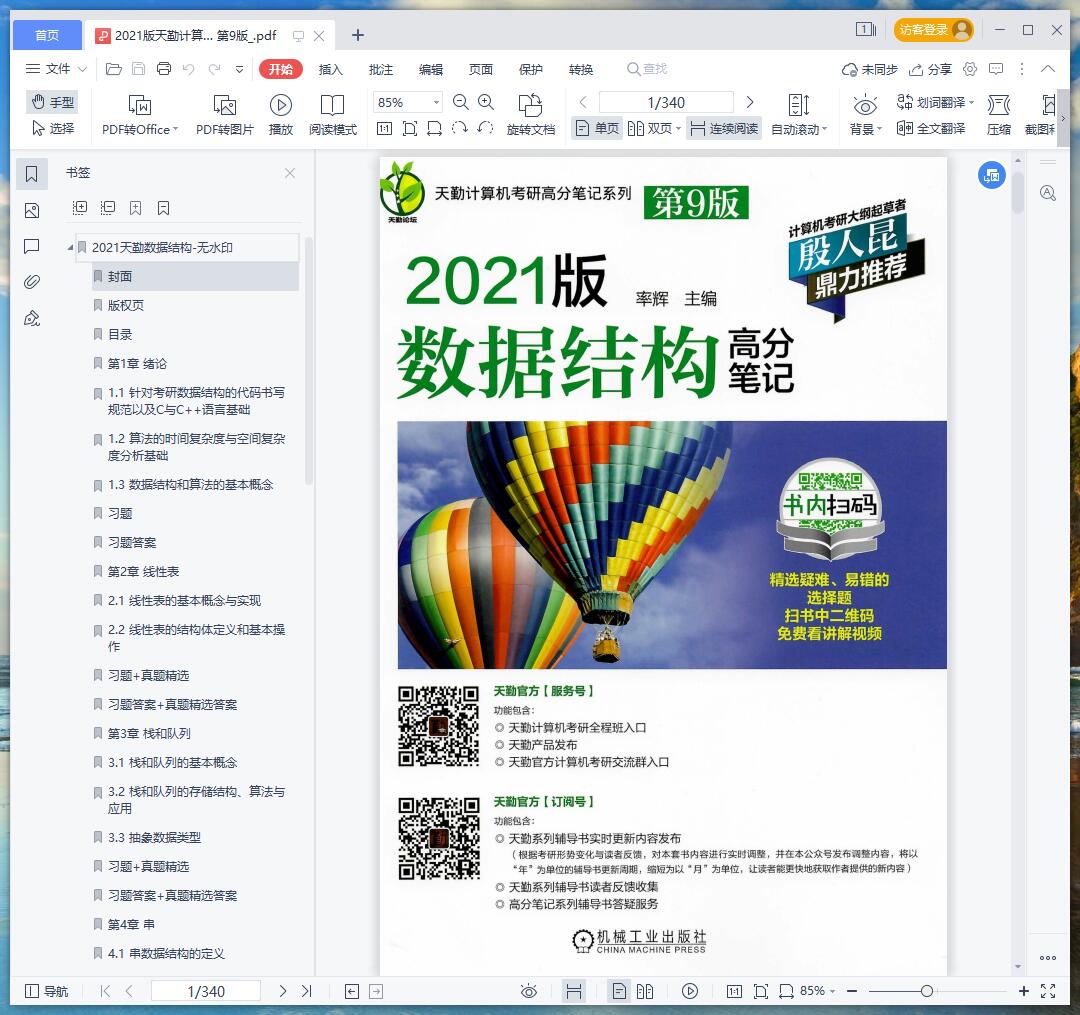The image size is (1080, 1015).
Task: Open the 插入 ribbon tab
Action: (x=331, y=70)
